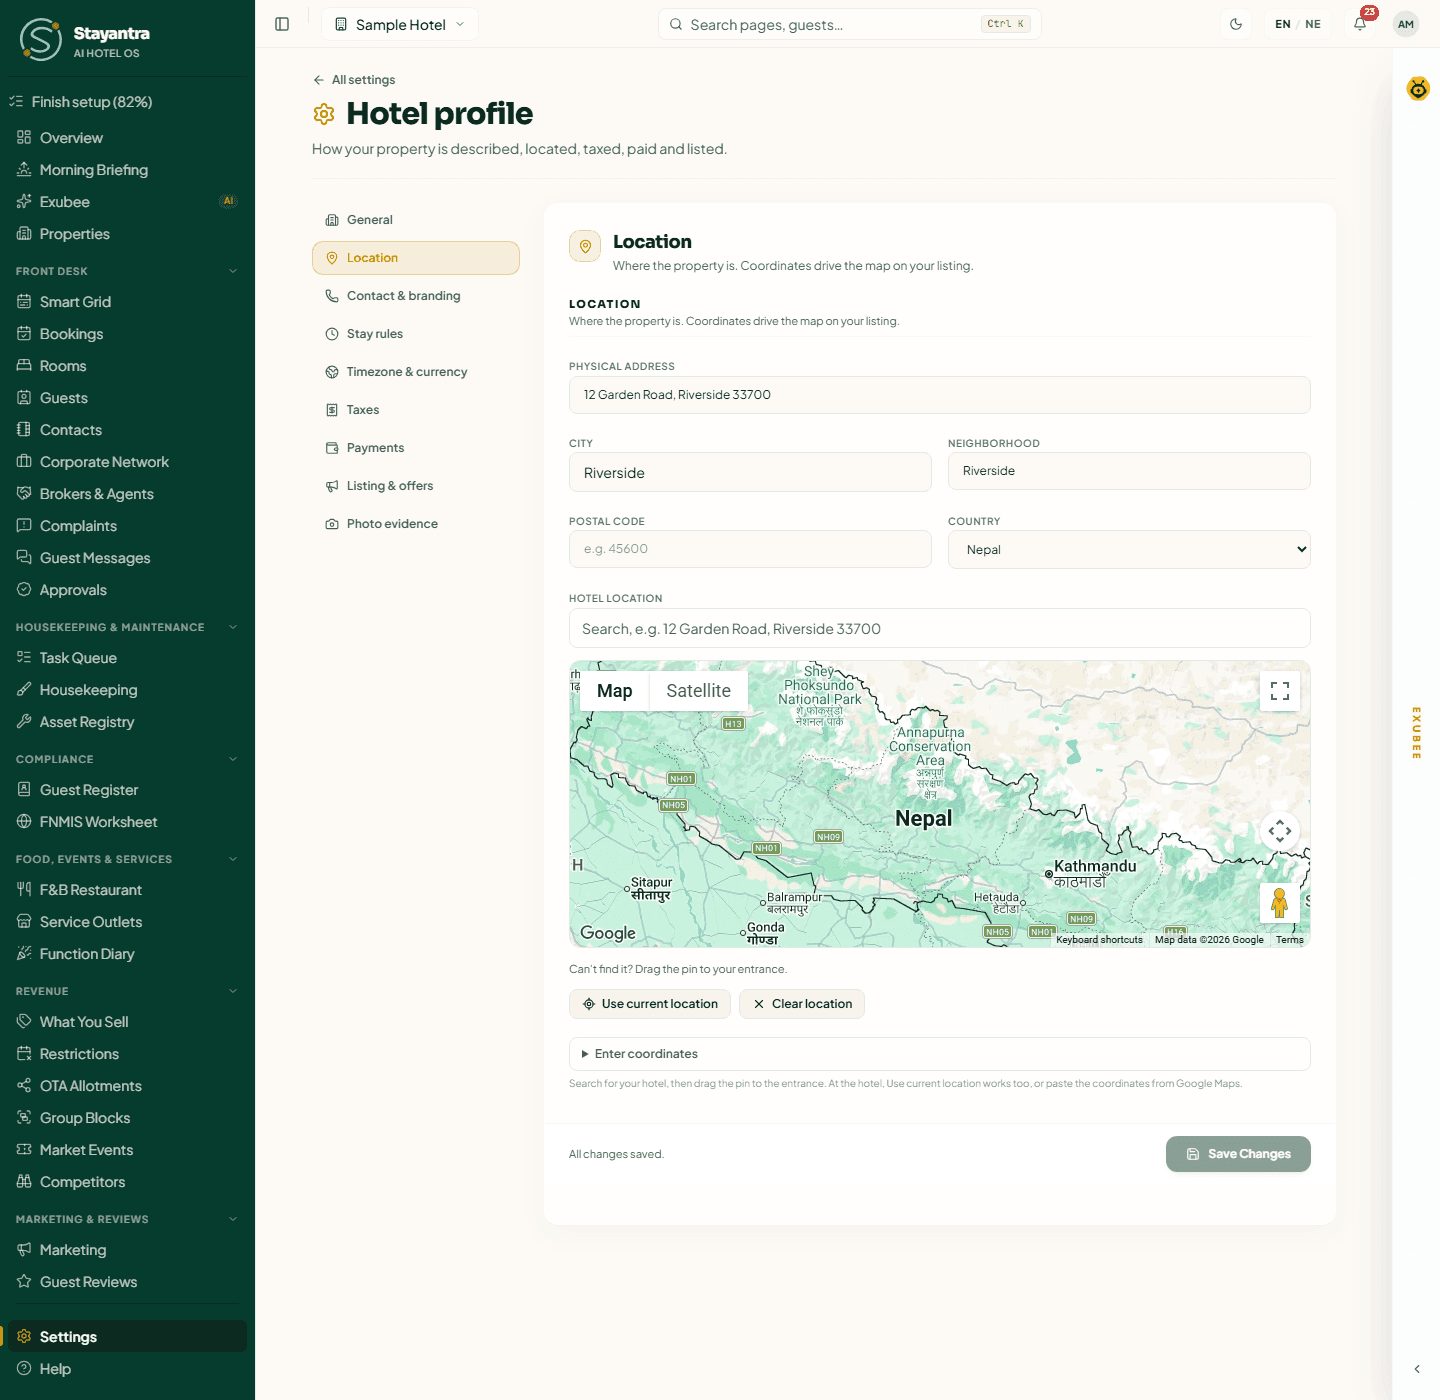The width and height of the screenshot is (1440, 1400).
Task: Focus the Postal Code field
Action: pos(750,549)
